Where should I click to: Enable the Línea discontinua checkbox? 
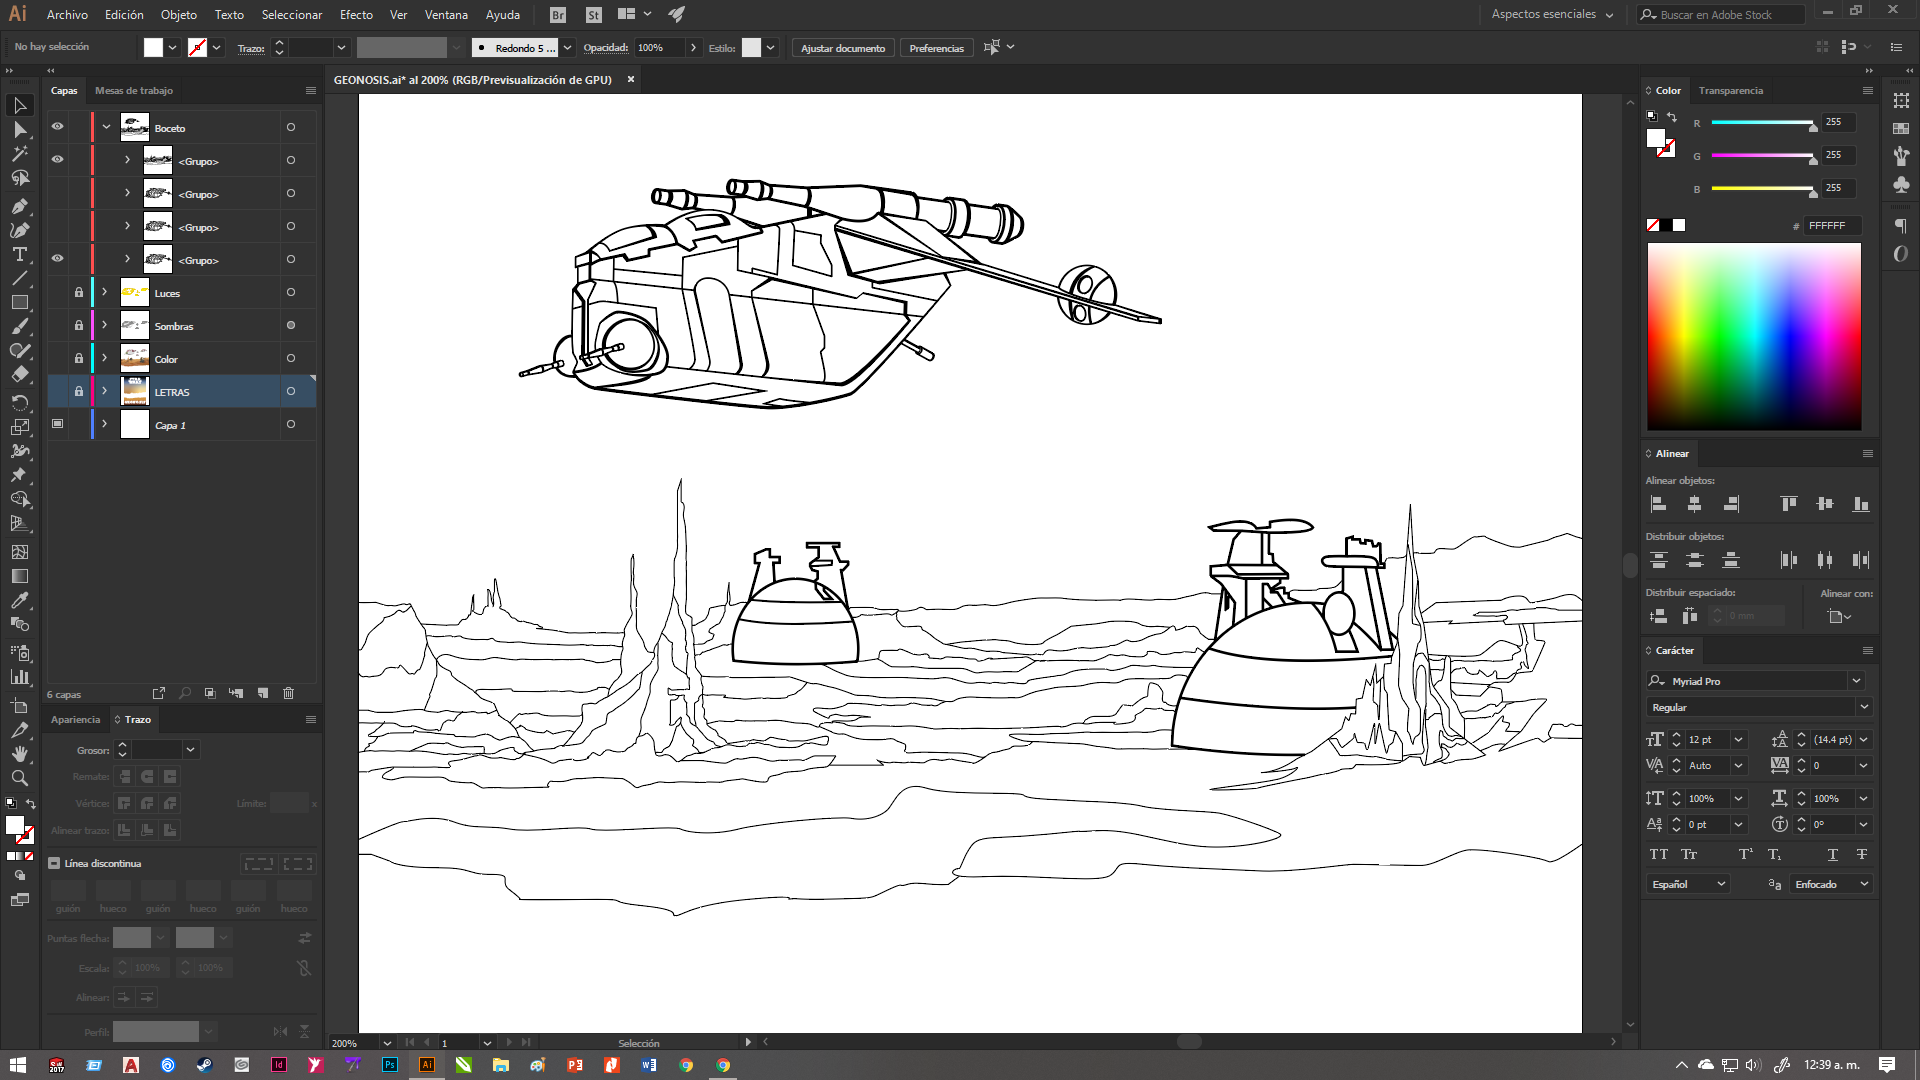pos(55,863)
